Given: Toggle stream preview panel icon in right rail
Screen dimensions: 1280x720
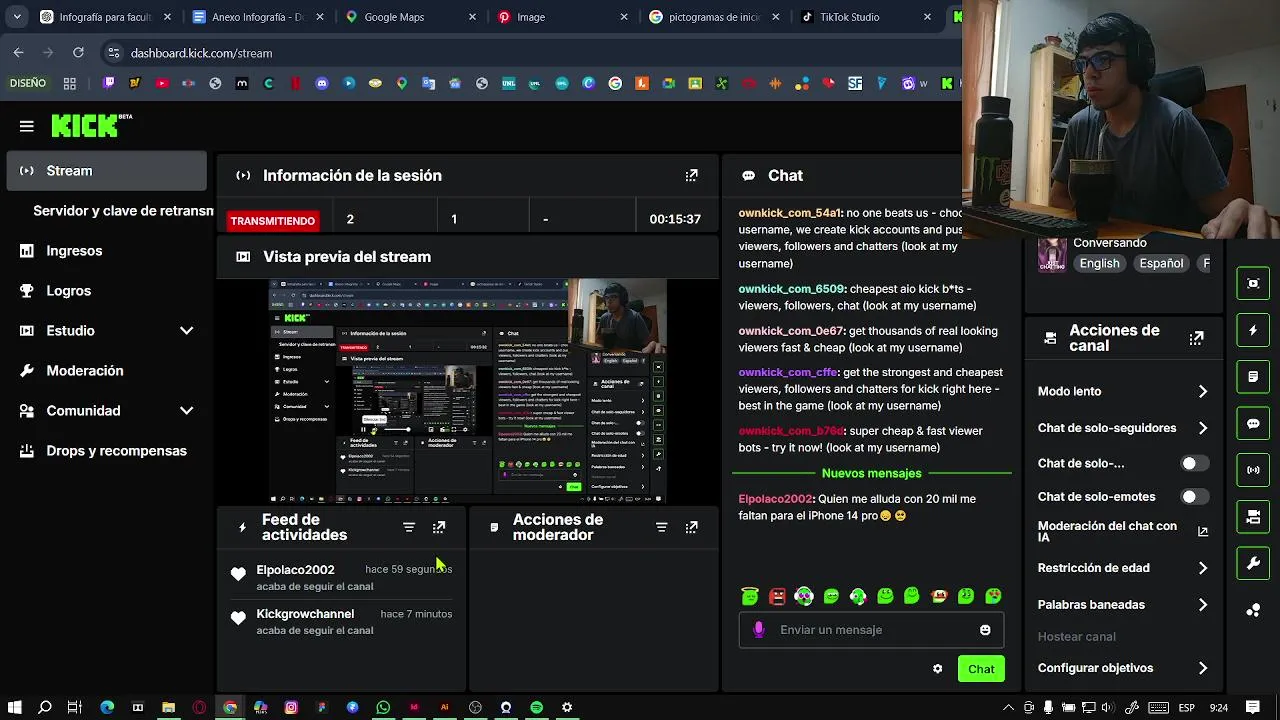Looking at the screenshot, I should coord(1253,283).
